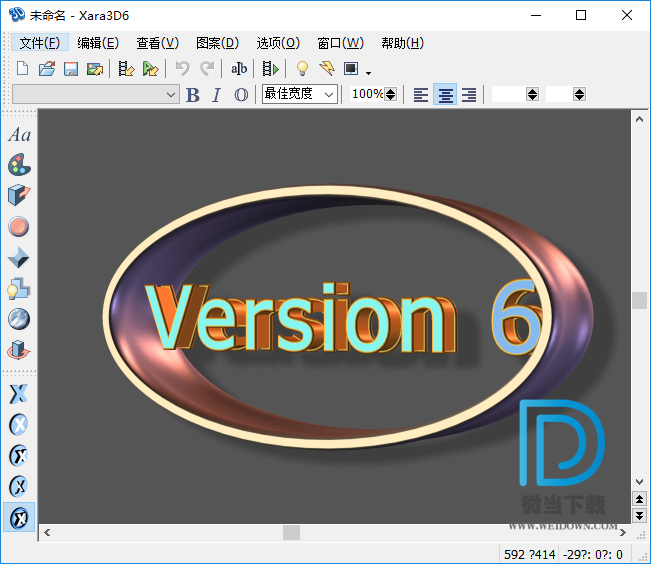
Task: Open the color palette options
Action: pos(19,164)
